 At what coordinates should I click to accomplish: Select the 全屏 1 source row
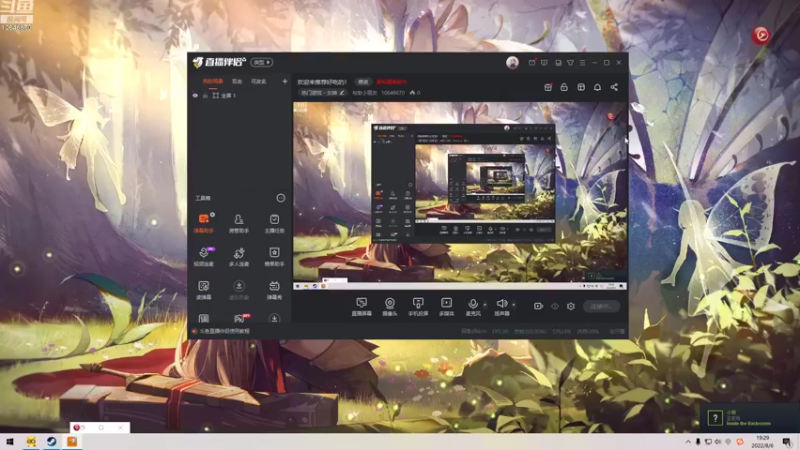(x=239, y=95)
